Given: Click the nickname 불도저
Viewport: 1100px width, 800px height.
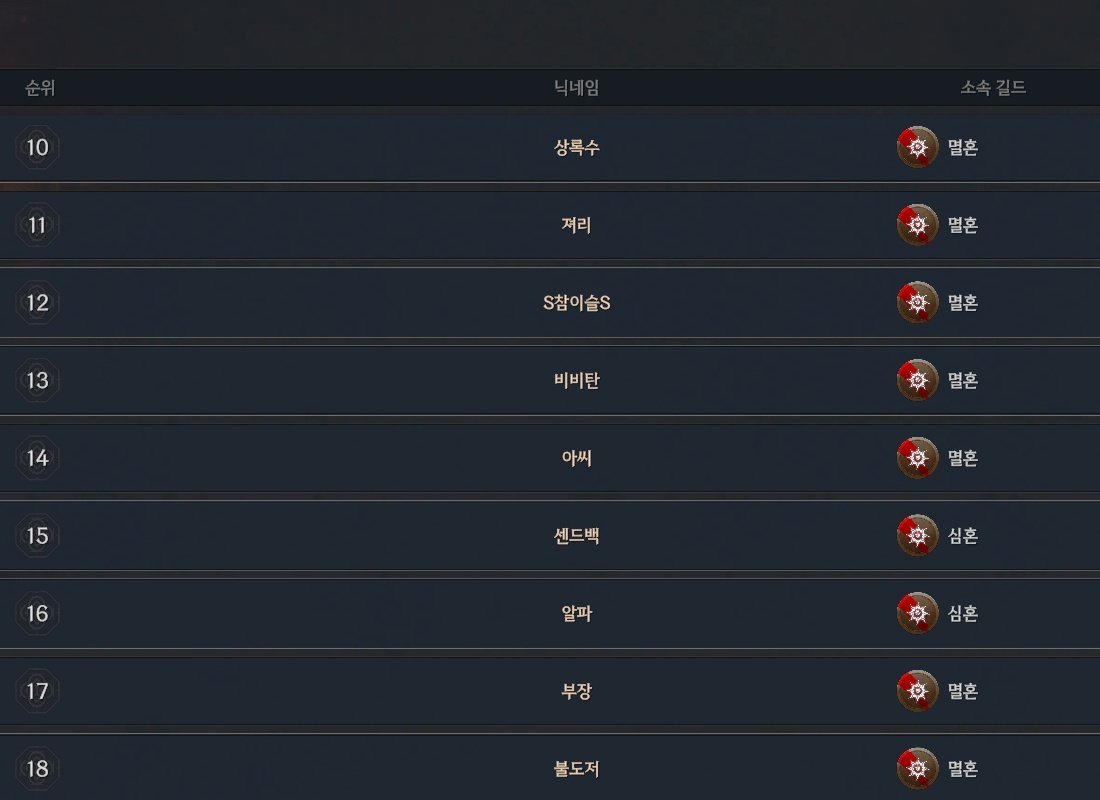Looking at the screenshot, I should point(577,768).
